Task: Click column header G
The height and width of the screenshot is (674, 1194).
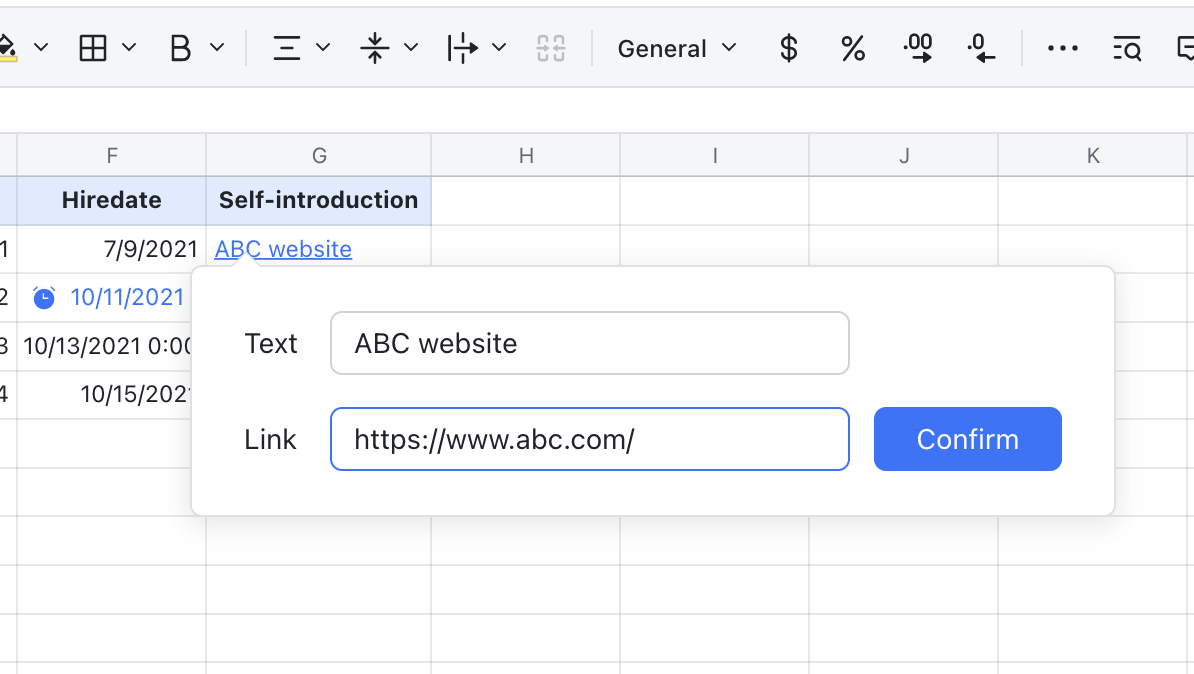Action: click(x=318, y=155)
